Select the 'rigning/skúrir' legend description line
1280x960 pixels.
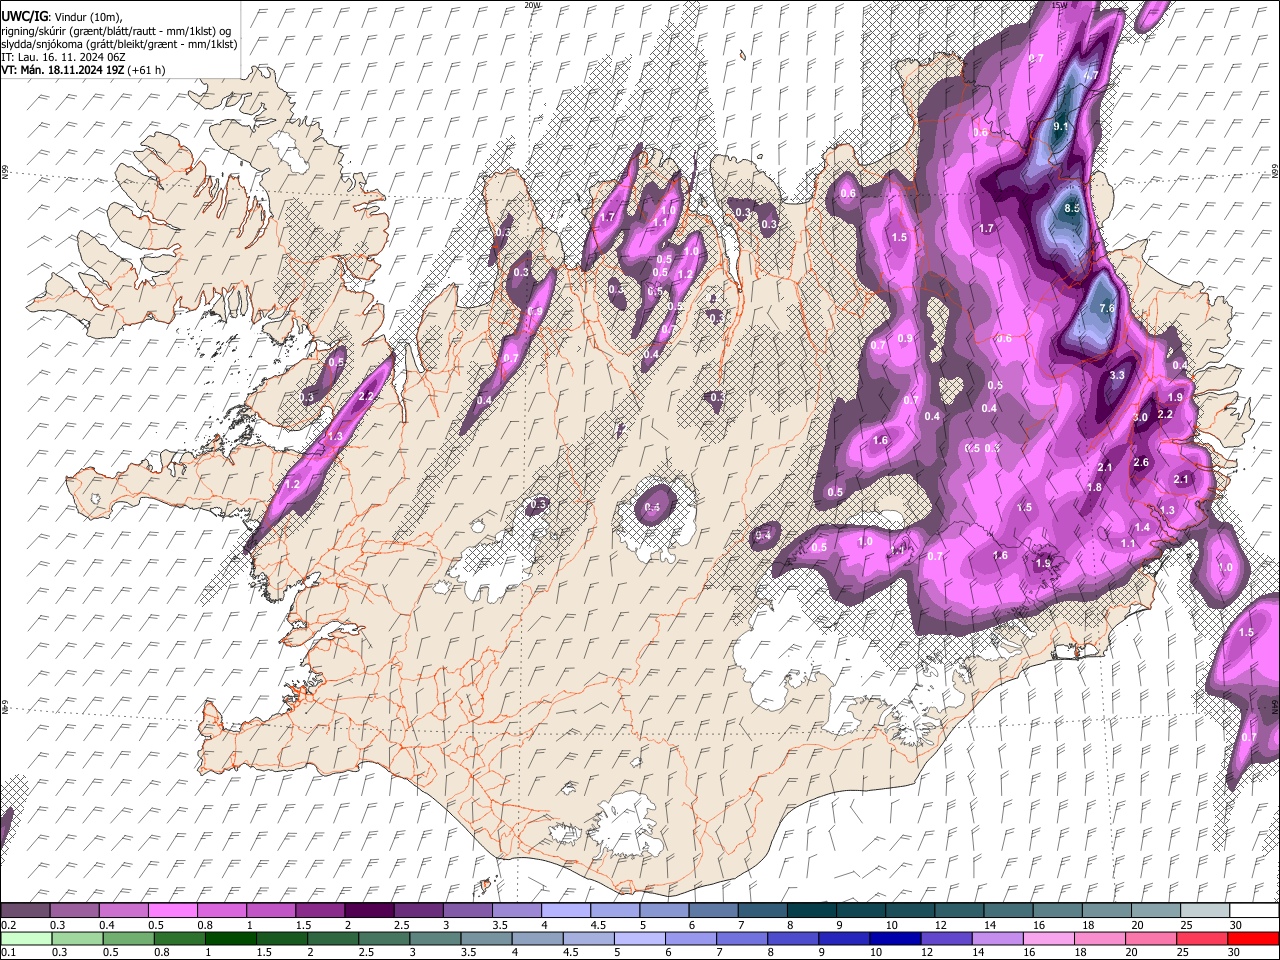click(116, 31)
